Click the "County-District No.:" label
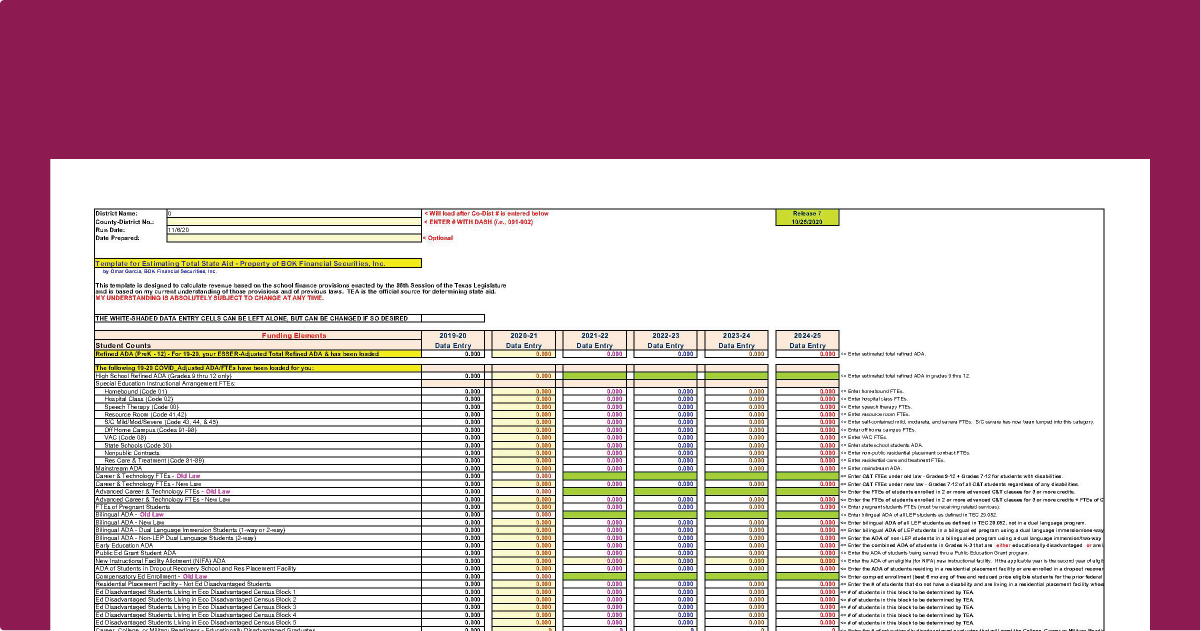 (x=123, y=221)
